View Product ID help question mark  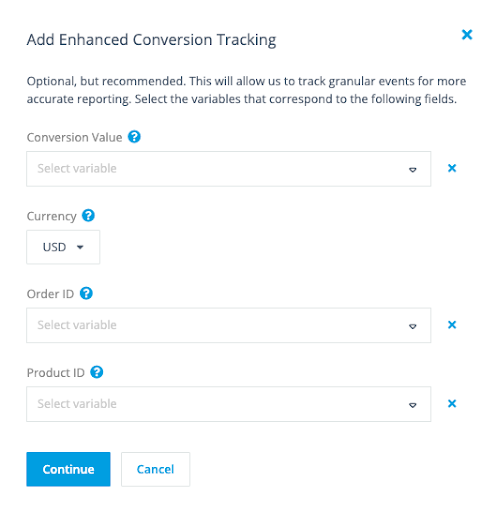click(97, 372)
